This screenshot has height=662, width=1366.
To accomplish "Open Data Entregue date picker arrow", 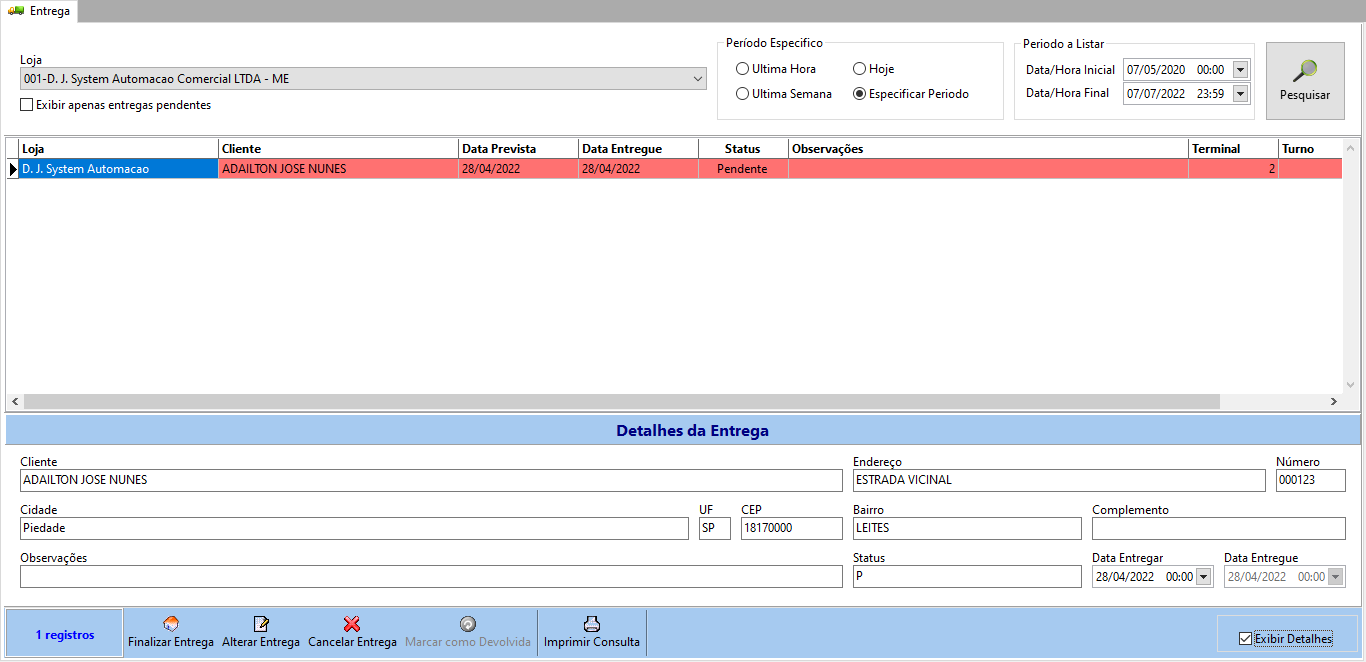I will coord(1335,577).
